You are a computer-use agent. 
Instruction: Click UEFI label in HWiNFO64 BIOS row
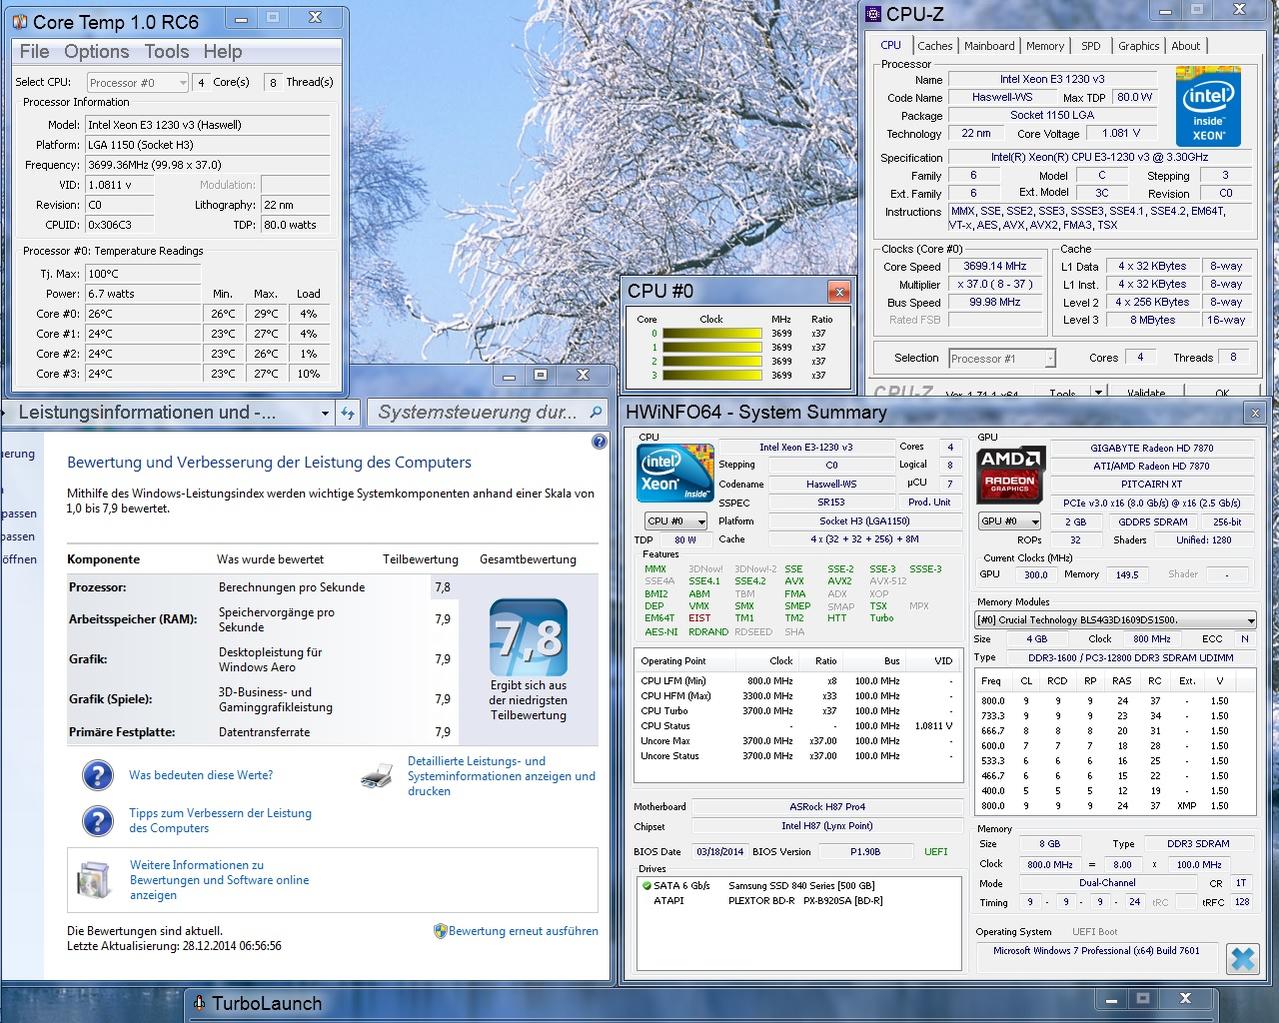coord(936,852)
